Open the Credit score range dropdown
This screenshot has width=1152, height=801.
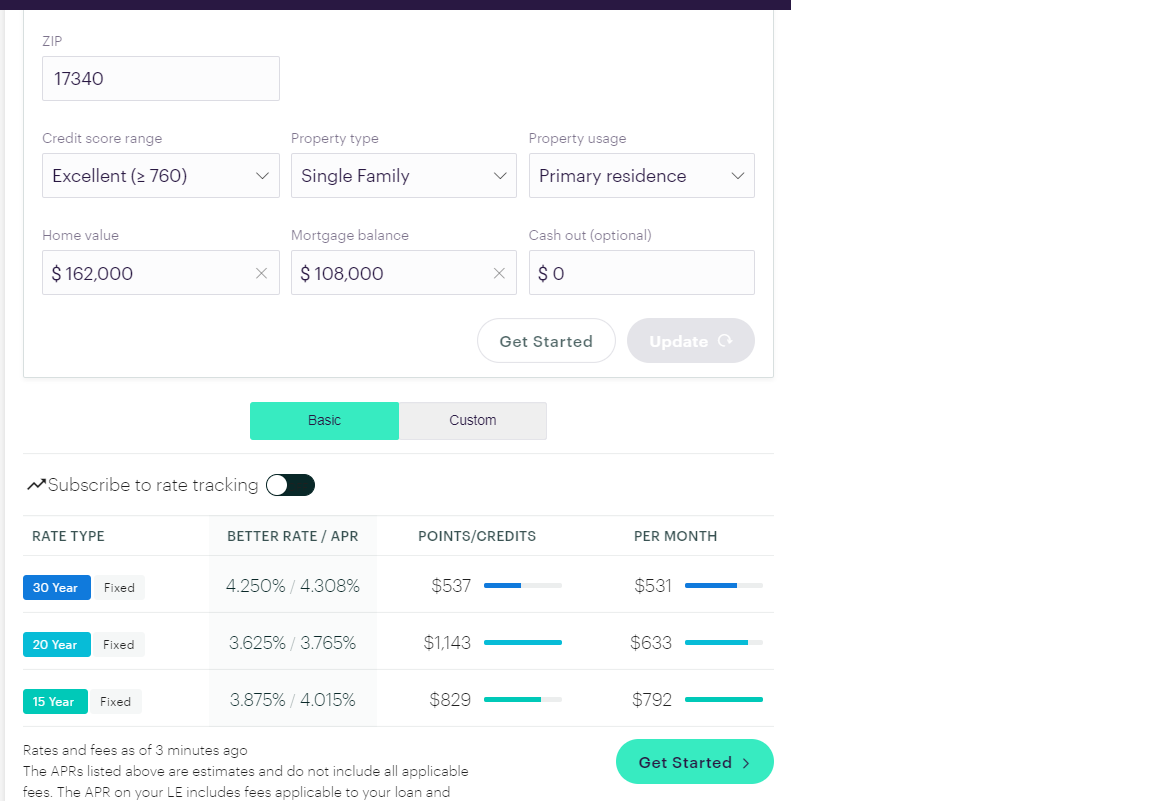pos(160,176)
